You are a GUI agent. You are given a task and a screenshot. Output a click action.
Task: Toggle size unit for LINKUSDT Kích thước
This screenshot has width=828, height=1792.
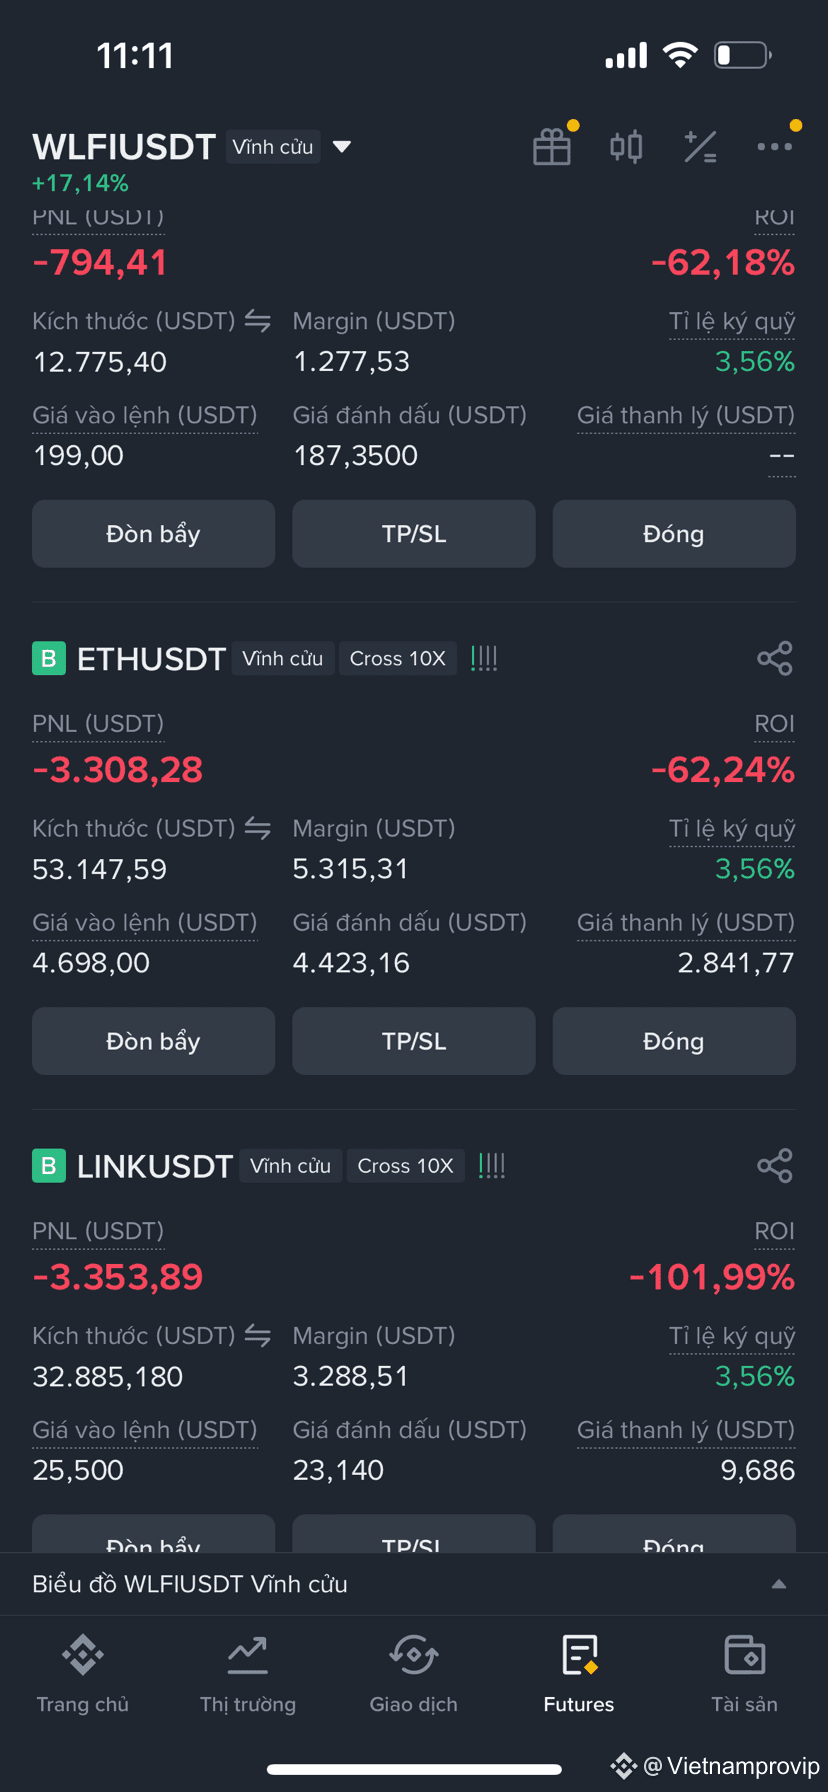[x=258, y=1335]
